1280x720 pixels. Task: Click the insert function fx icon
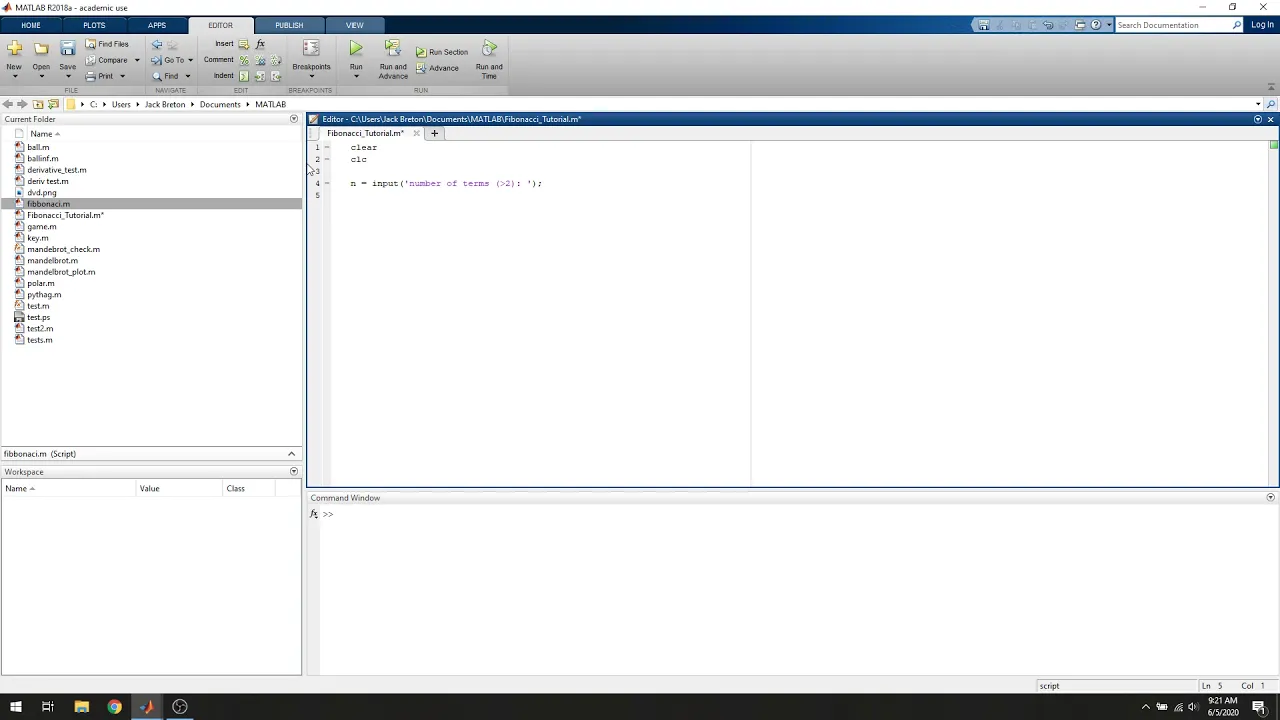(260, 44)
